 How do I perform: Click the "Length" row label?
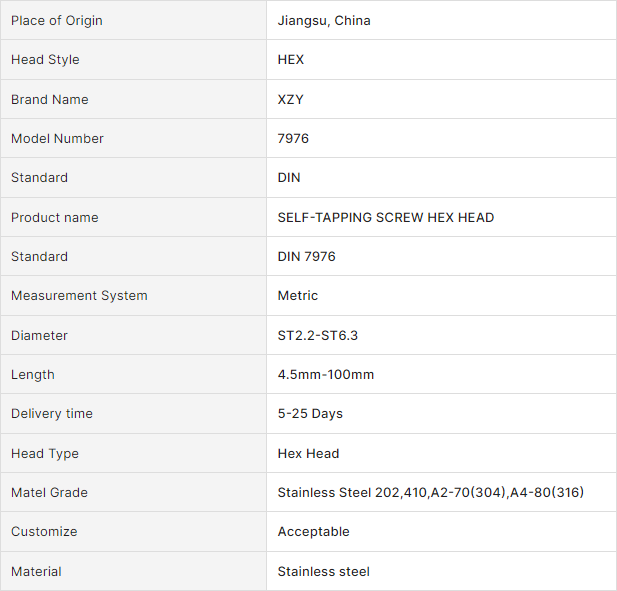(33, 375)
